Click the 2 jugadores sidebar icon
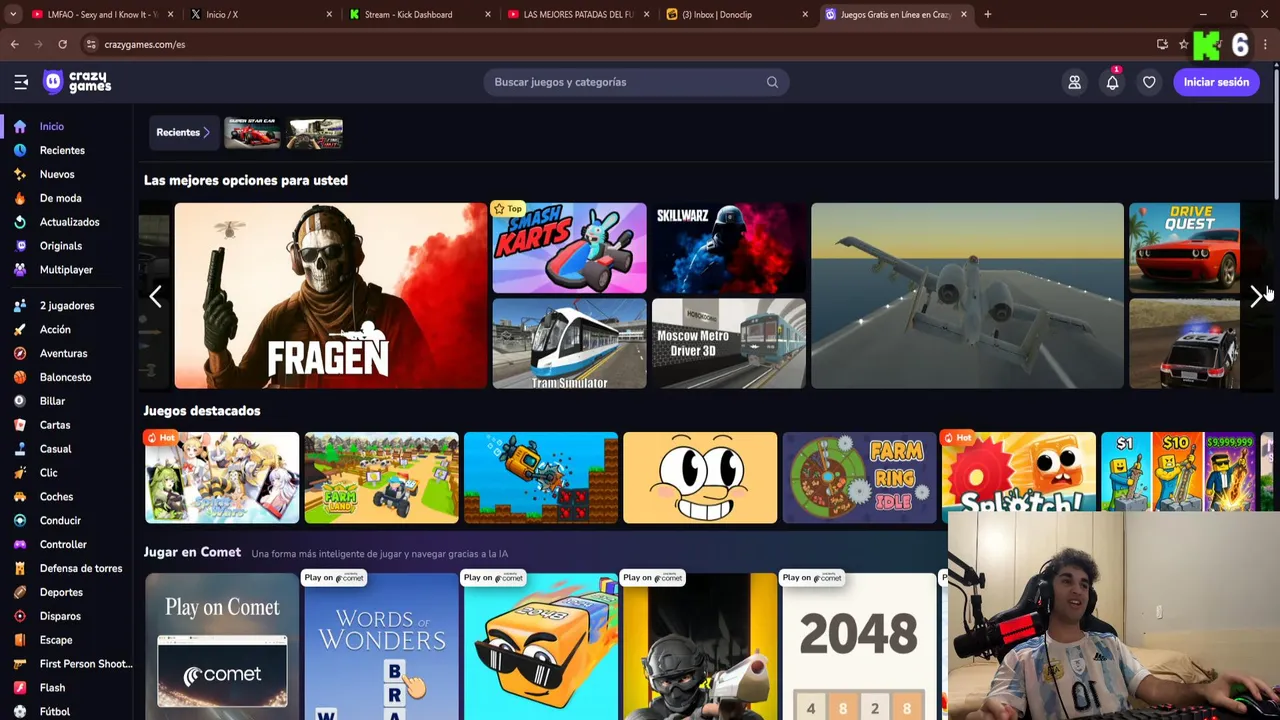This screenshot has height=720, width=1280. 20,305
